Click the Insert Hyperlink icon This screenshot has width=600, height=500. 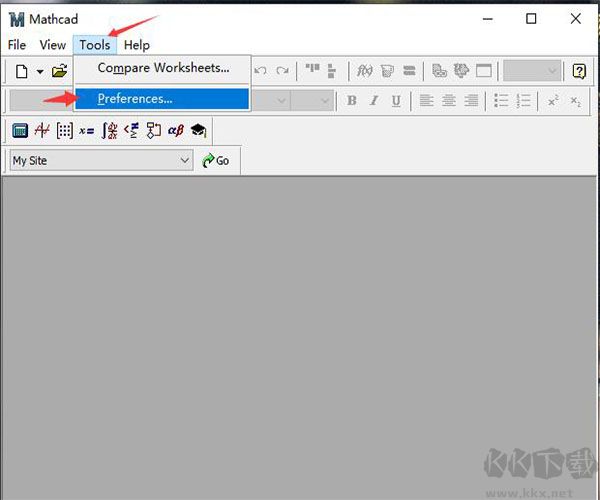[x=439, y=71]
